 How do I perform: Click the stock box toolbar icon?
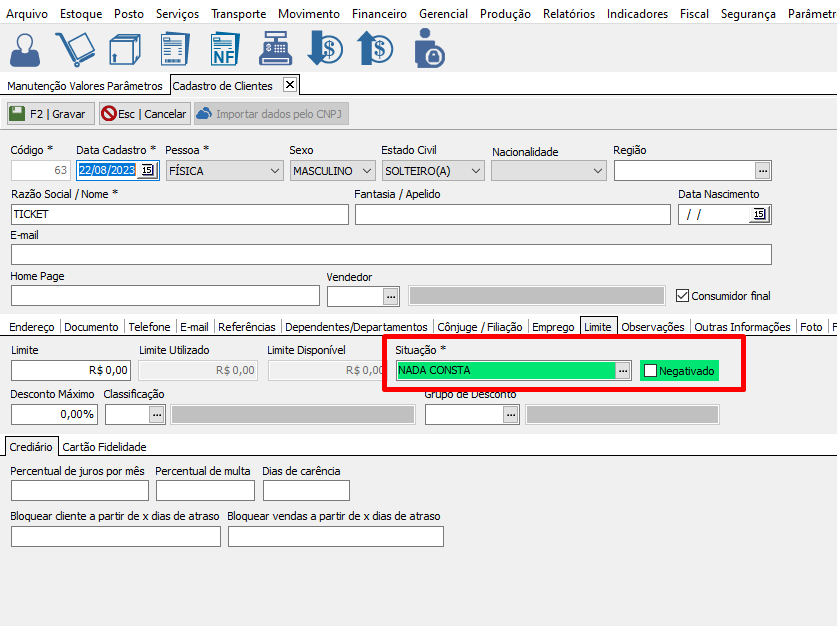coord(125,49)
